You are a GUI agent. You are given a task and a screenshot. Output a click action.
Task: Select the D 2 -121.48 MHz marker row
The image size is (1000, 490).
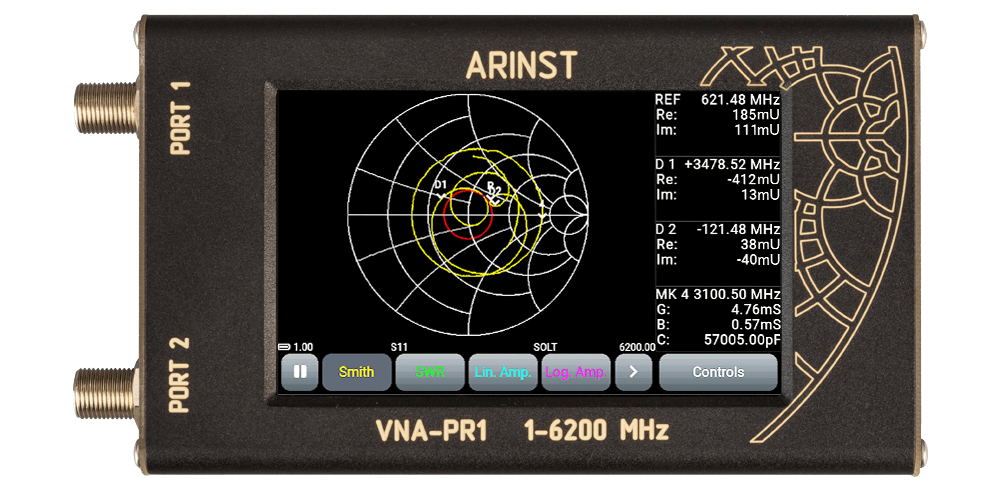pyautogui.click(x=717, y=229)
